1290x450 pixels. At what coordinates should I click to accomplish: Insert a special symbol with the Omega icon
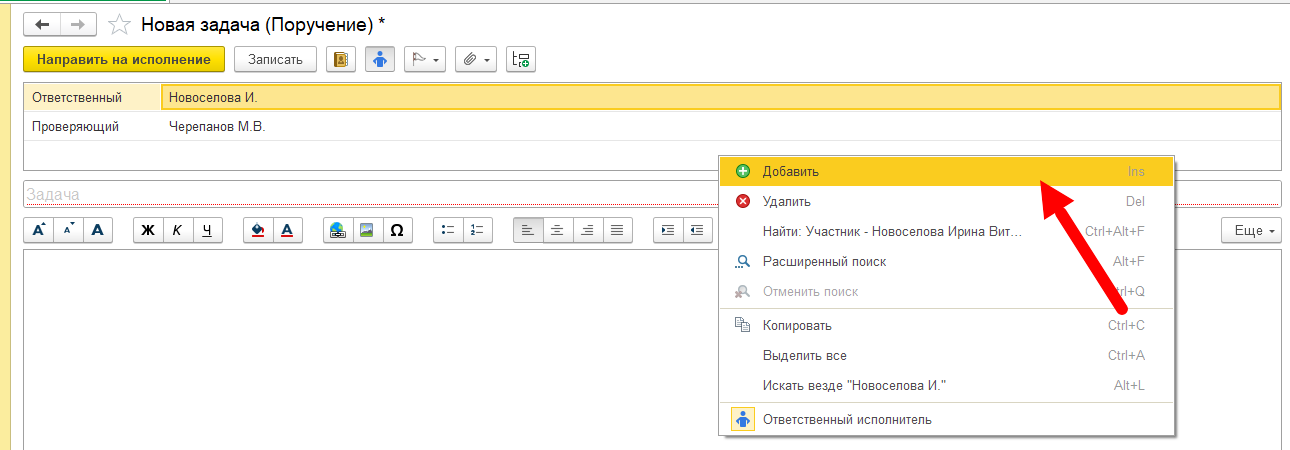(x=397, y=230)
